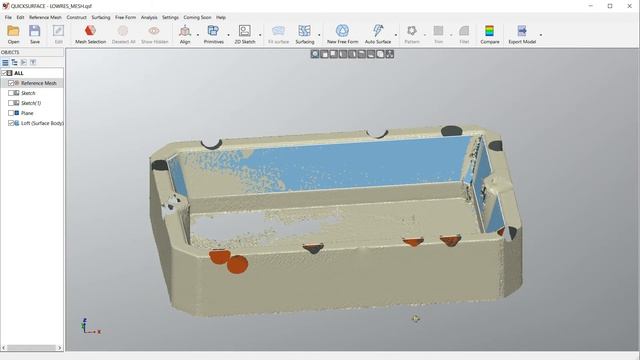
Task: Click Objects panel scrollbar right arrow
Action: click(x=60, y=348)
